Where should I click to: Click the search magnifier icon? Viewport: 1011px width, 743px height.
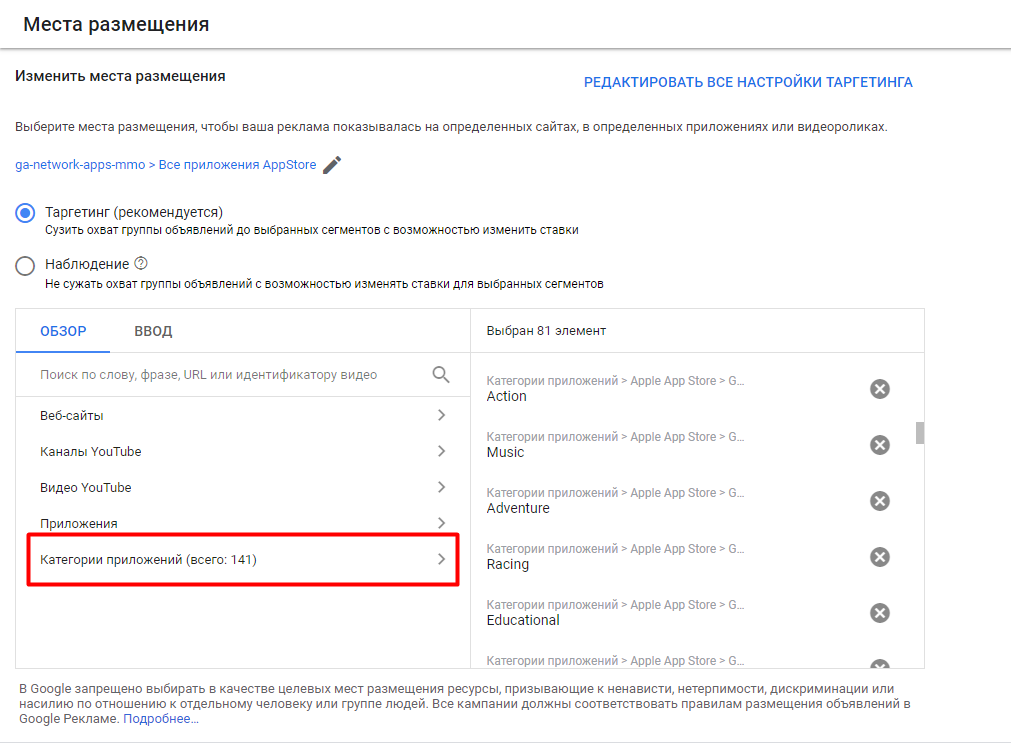[x=441, y=375]
